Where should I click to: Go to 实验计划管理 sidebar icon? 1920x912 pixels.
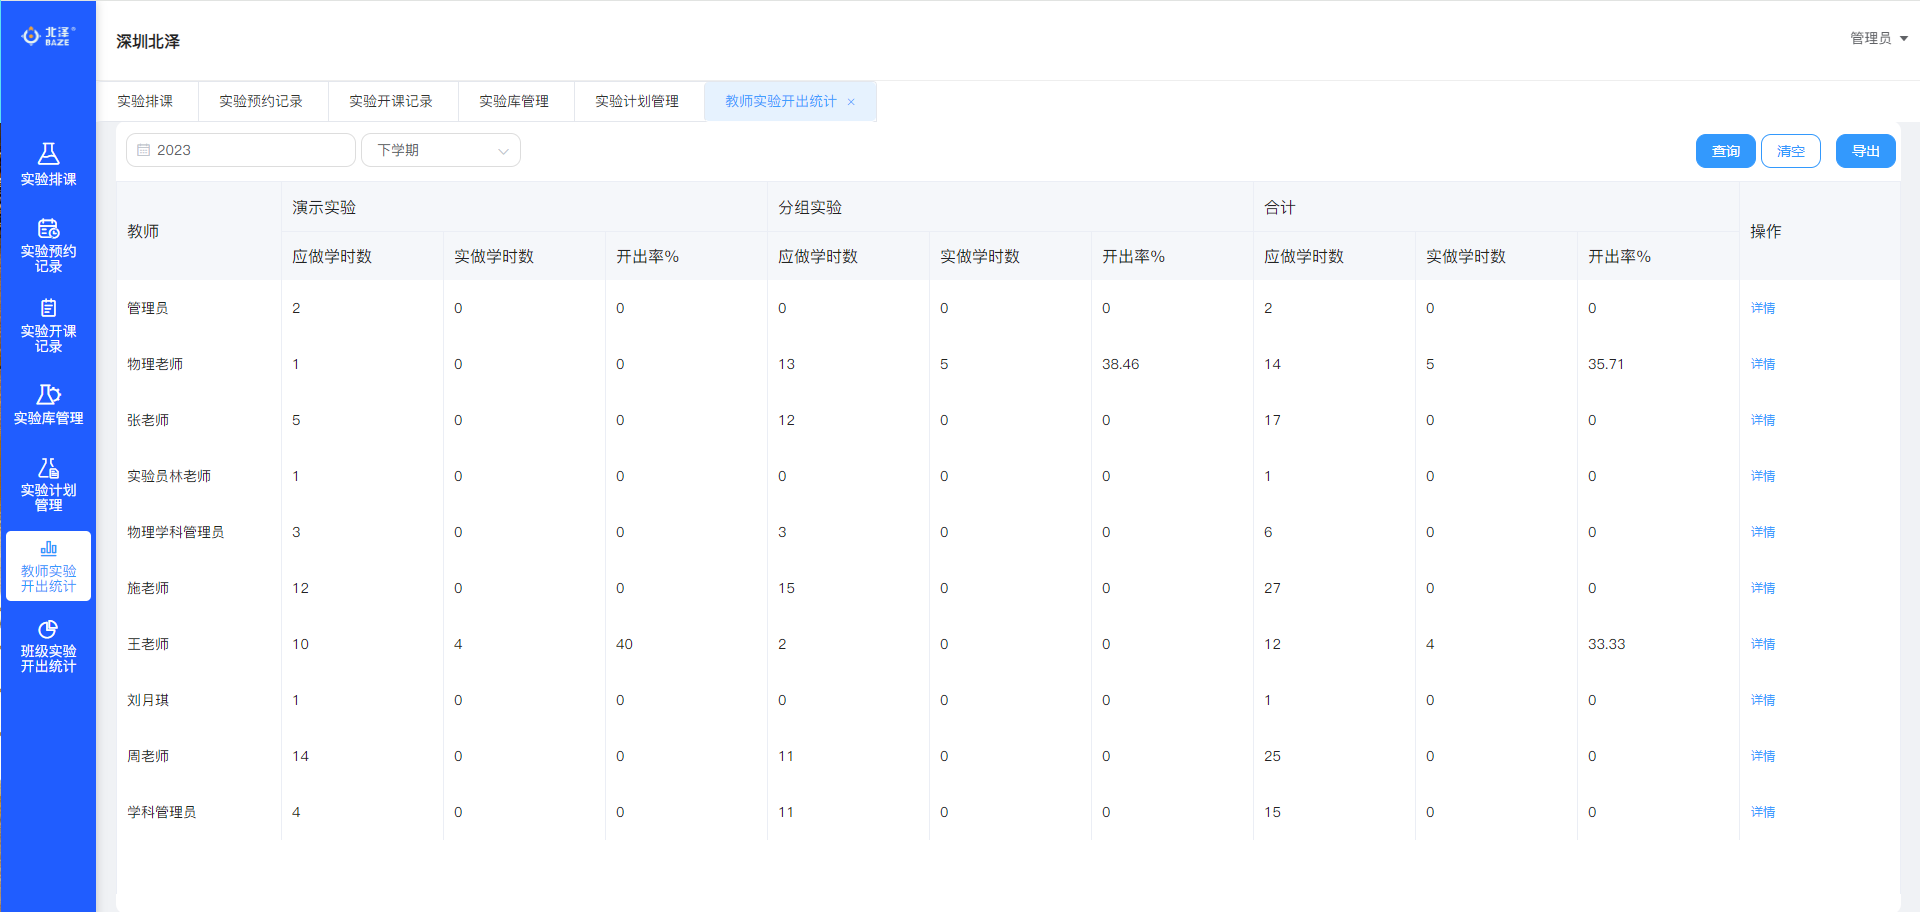tap(48, 468)
